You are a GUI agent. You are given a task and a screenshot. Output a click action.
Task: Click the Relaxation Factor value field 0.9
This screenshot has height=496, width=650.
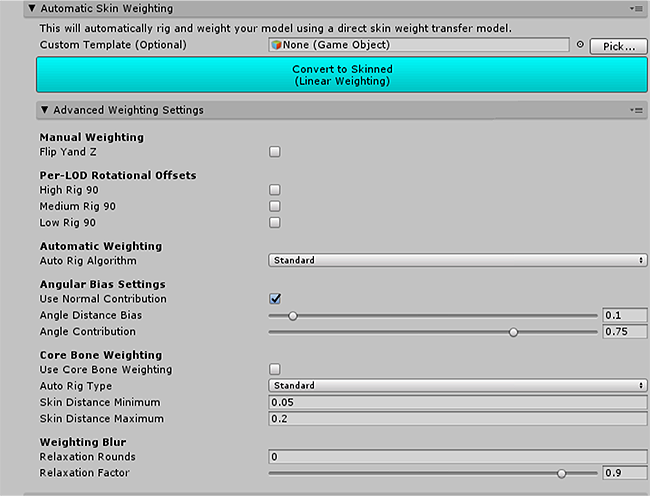pos(625,473)
